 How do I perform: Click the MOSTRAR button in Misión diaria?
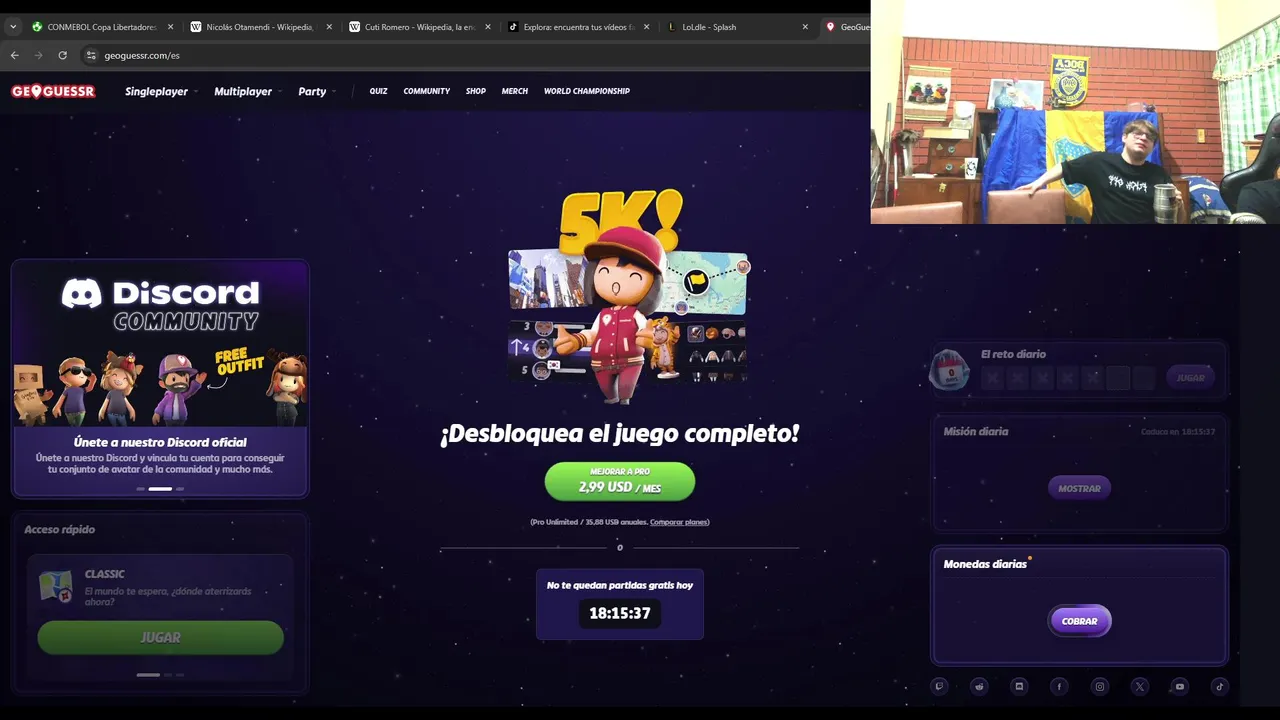1079,488
